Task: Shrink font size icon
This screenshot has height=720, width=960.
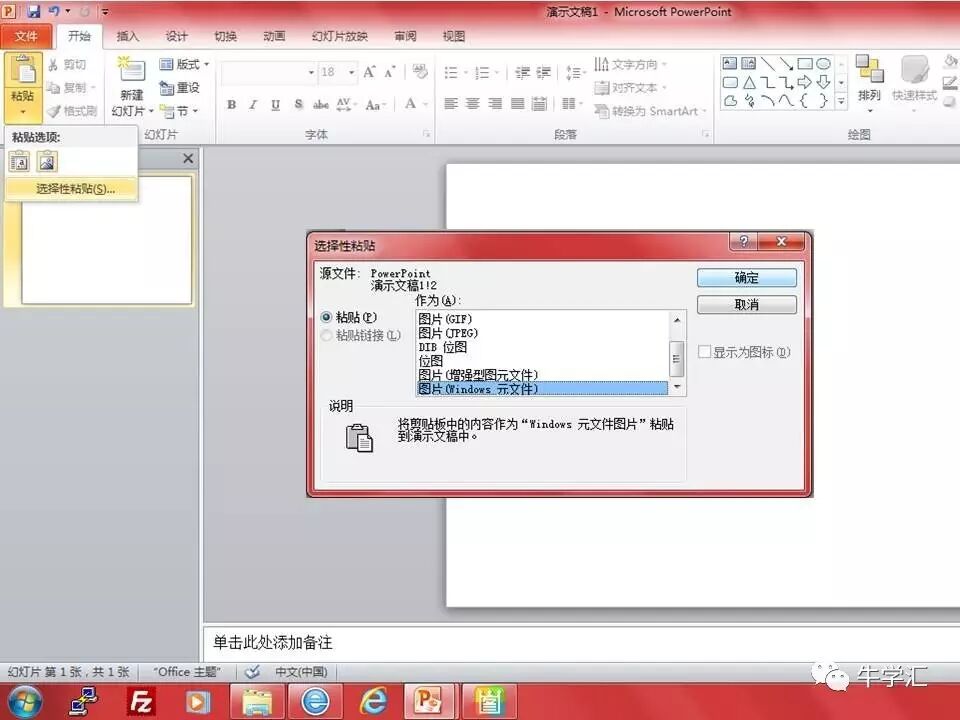Action: coord(390,72)
